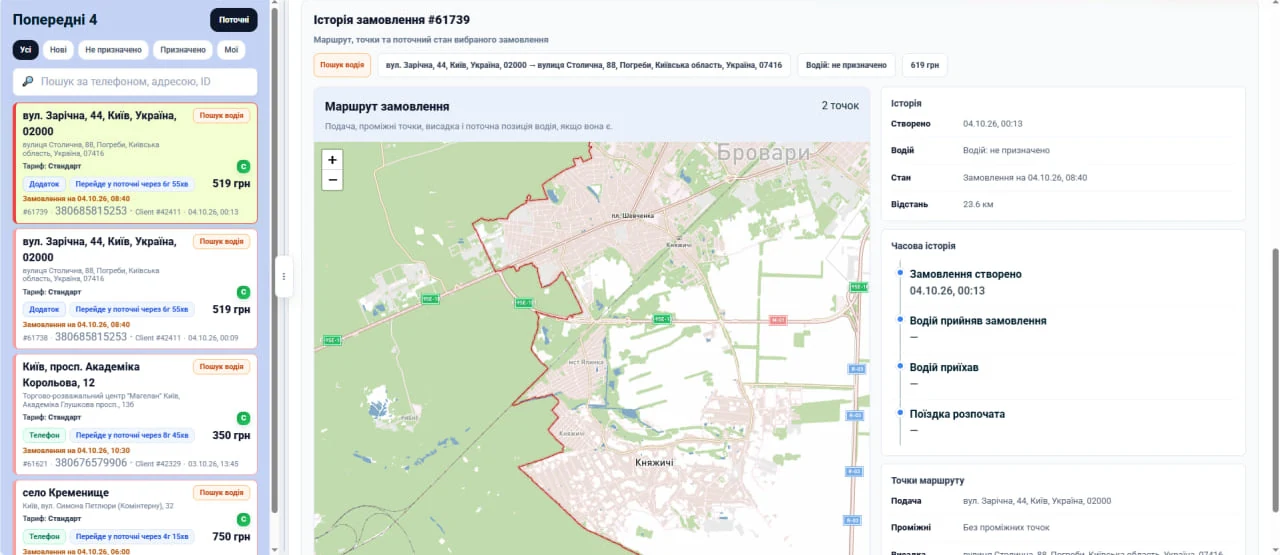Select the Призначено filter tab
1280x555 pixels.
[183, 50]
